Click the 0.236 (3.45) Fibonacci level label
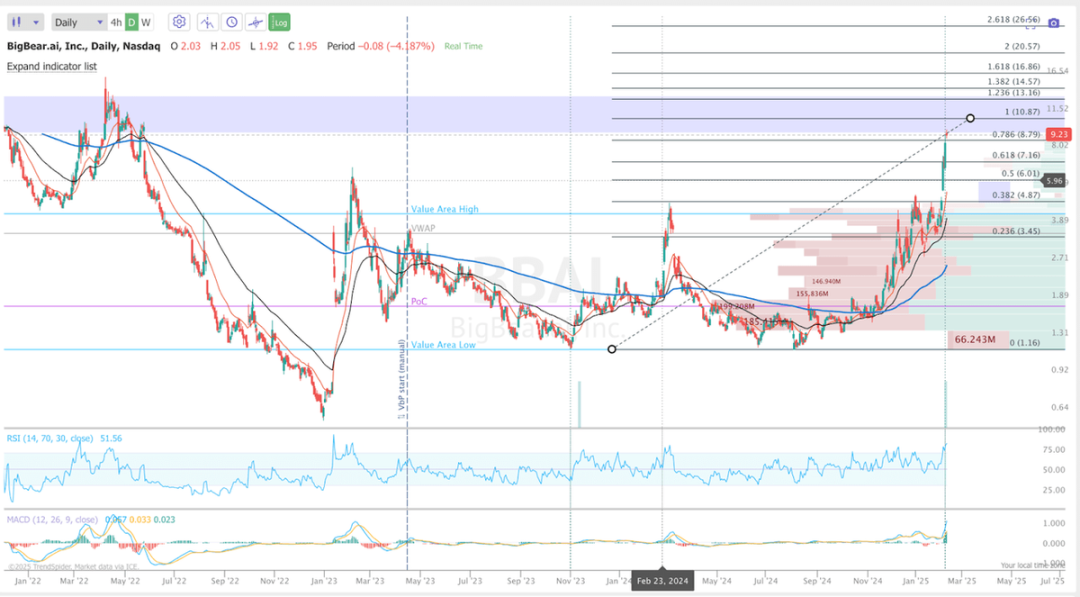Screen dimensions: 1080x597 pos(1016,231)
